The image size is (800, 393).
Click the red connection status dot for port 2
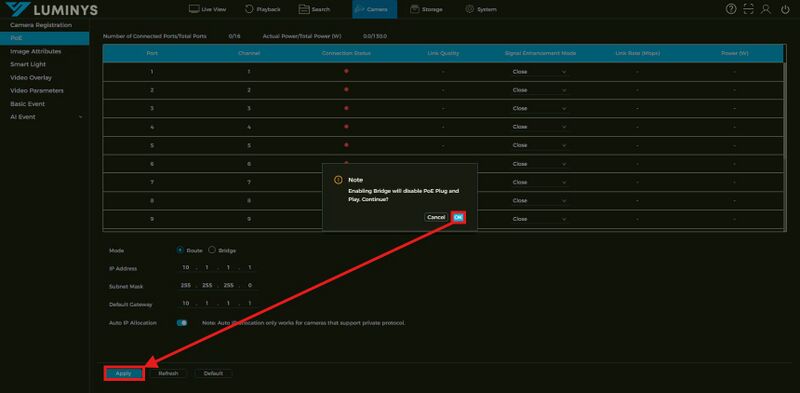tap(346, 89)
